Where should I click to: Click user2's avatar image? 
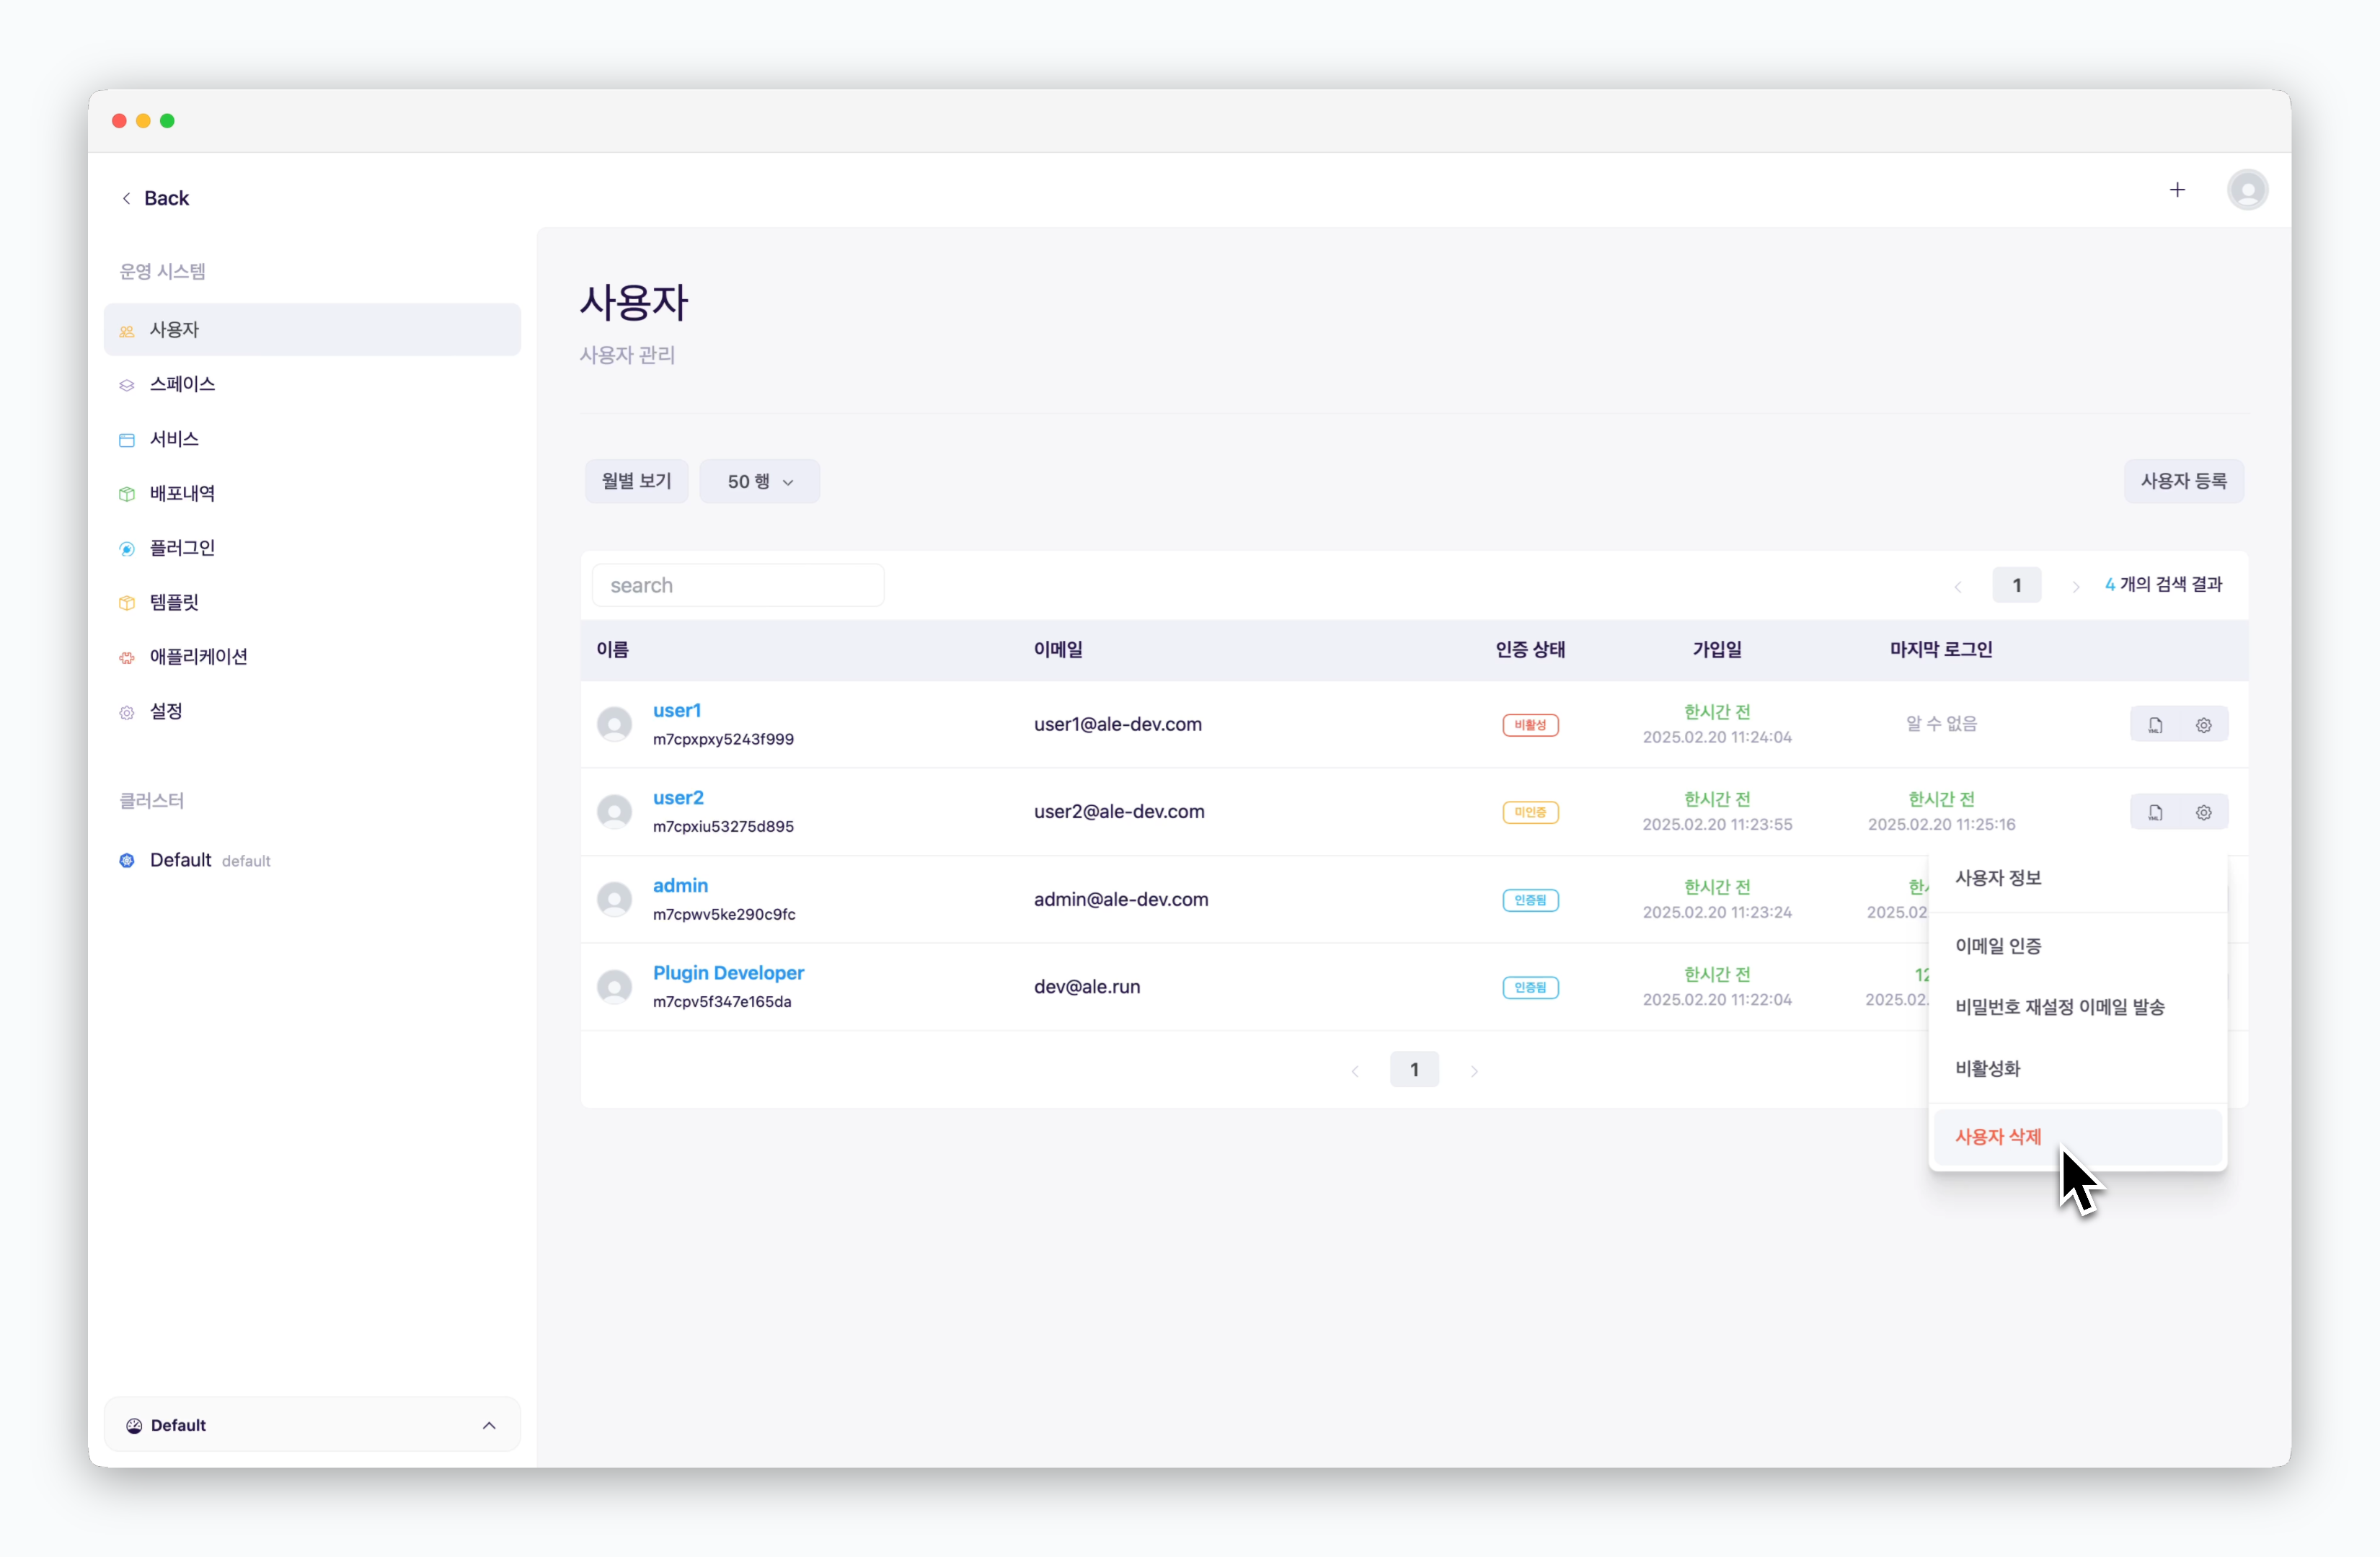click(x=615, y=811)
